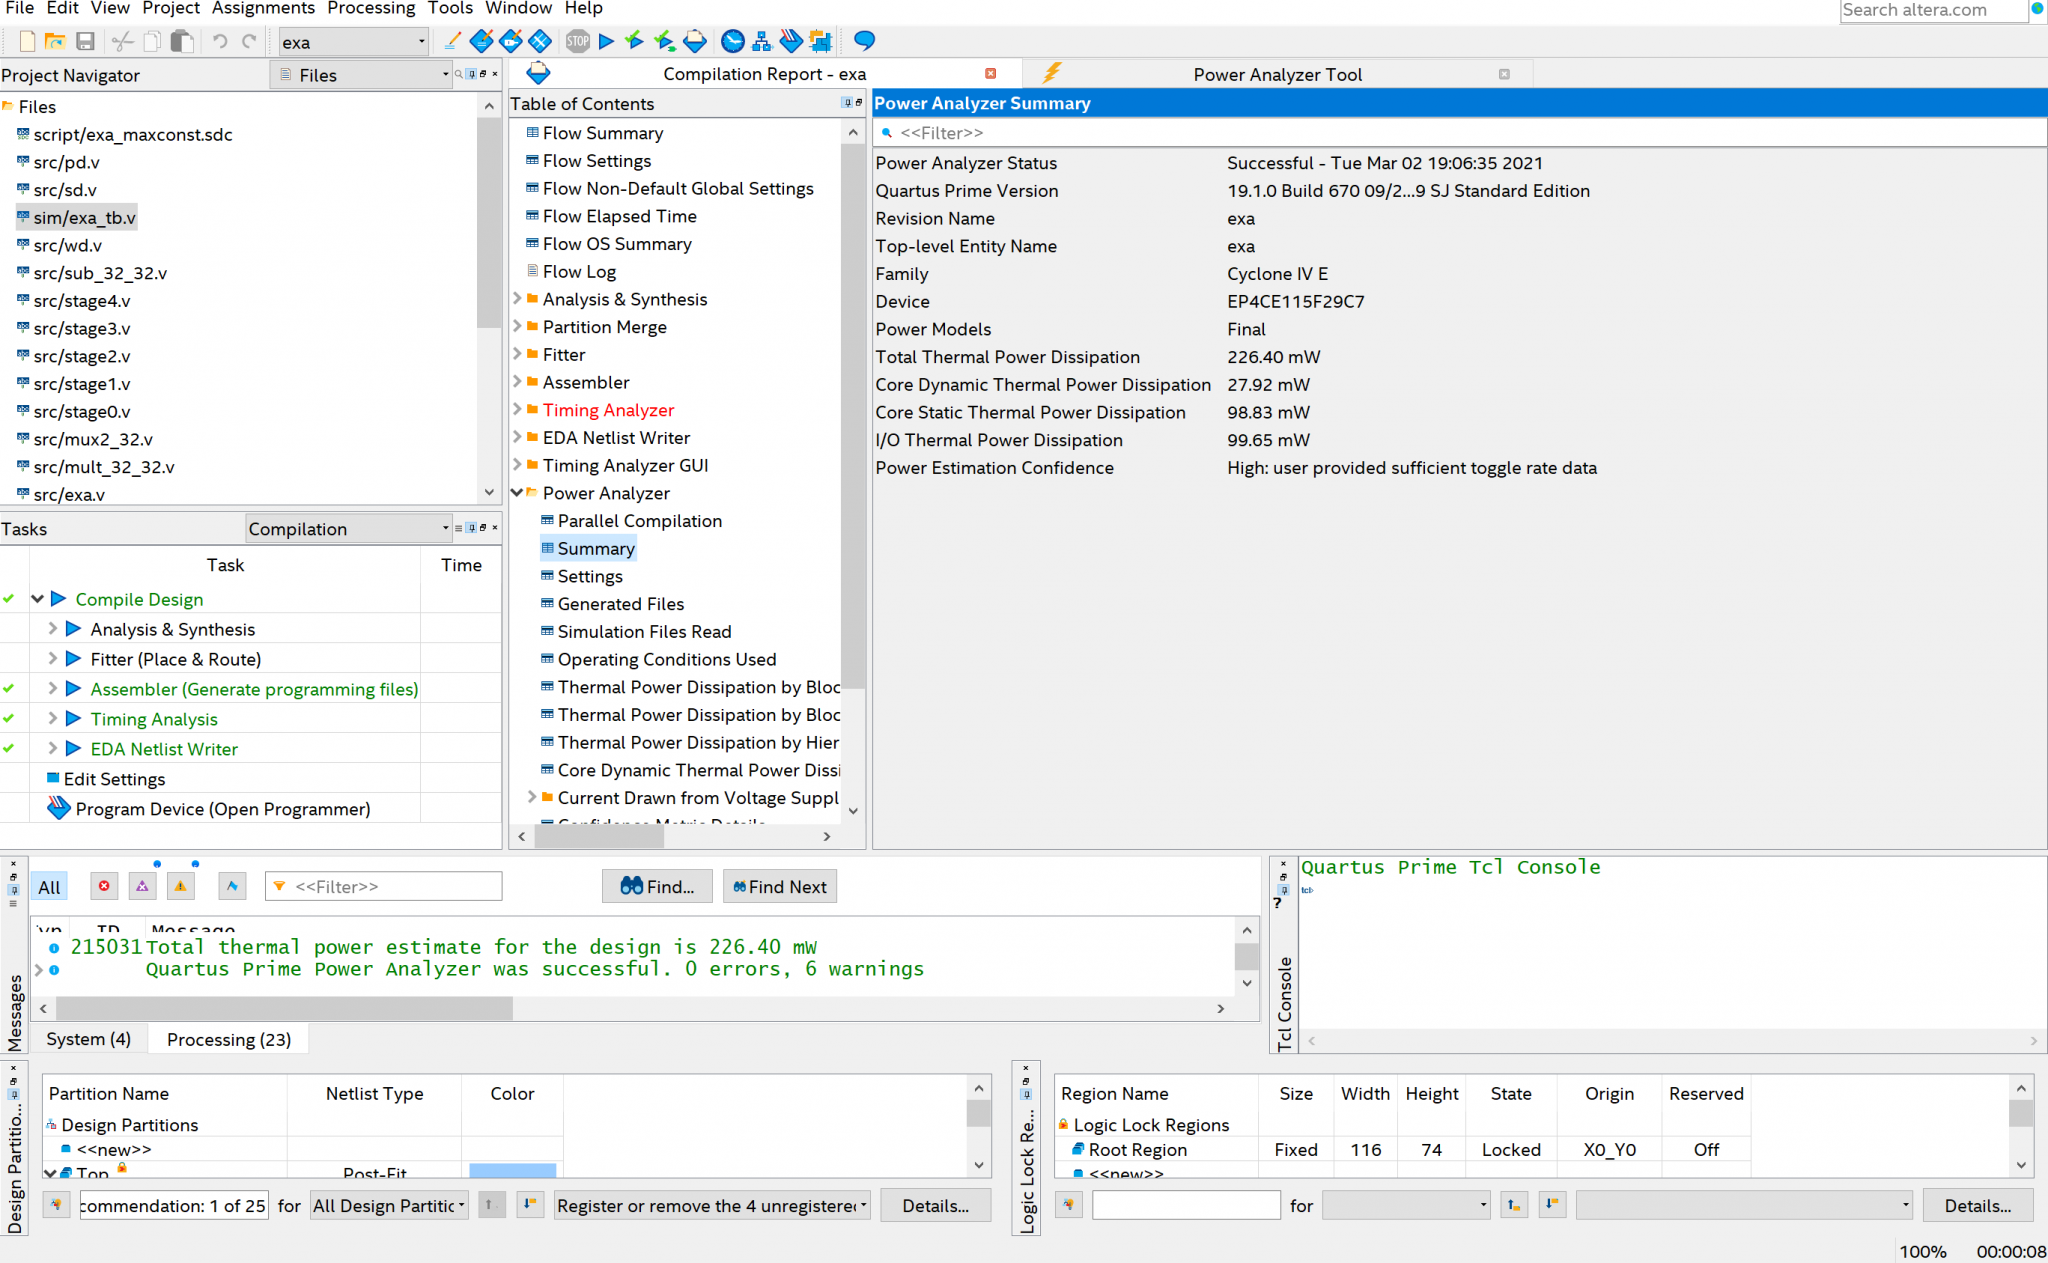2048x1263 pixels.
Task: Click the Save file toolbar icon
Action: coord(85,41)
